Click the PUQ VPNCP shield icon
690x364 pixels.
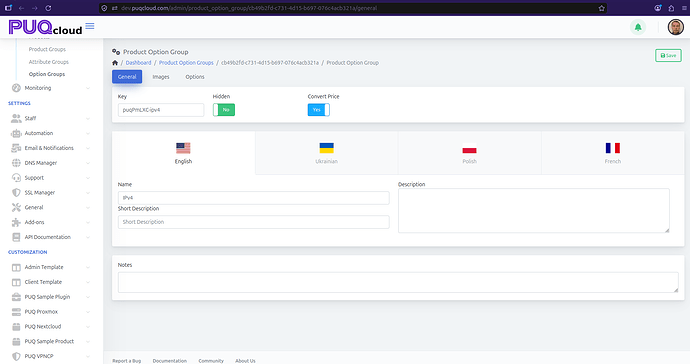point(16,357)
